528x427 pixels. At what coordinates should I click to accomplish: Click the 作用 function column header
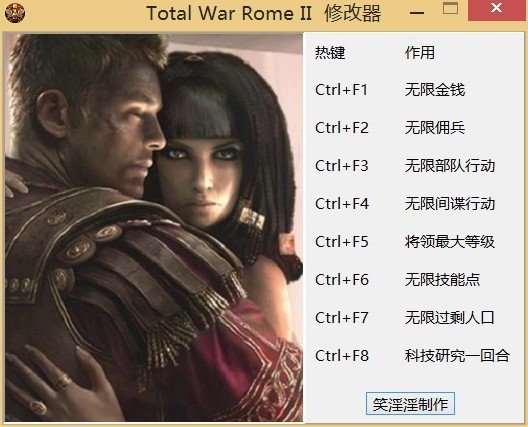coord(420,53)
